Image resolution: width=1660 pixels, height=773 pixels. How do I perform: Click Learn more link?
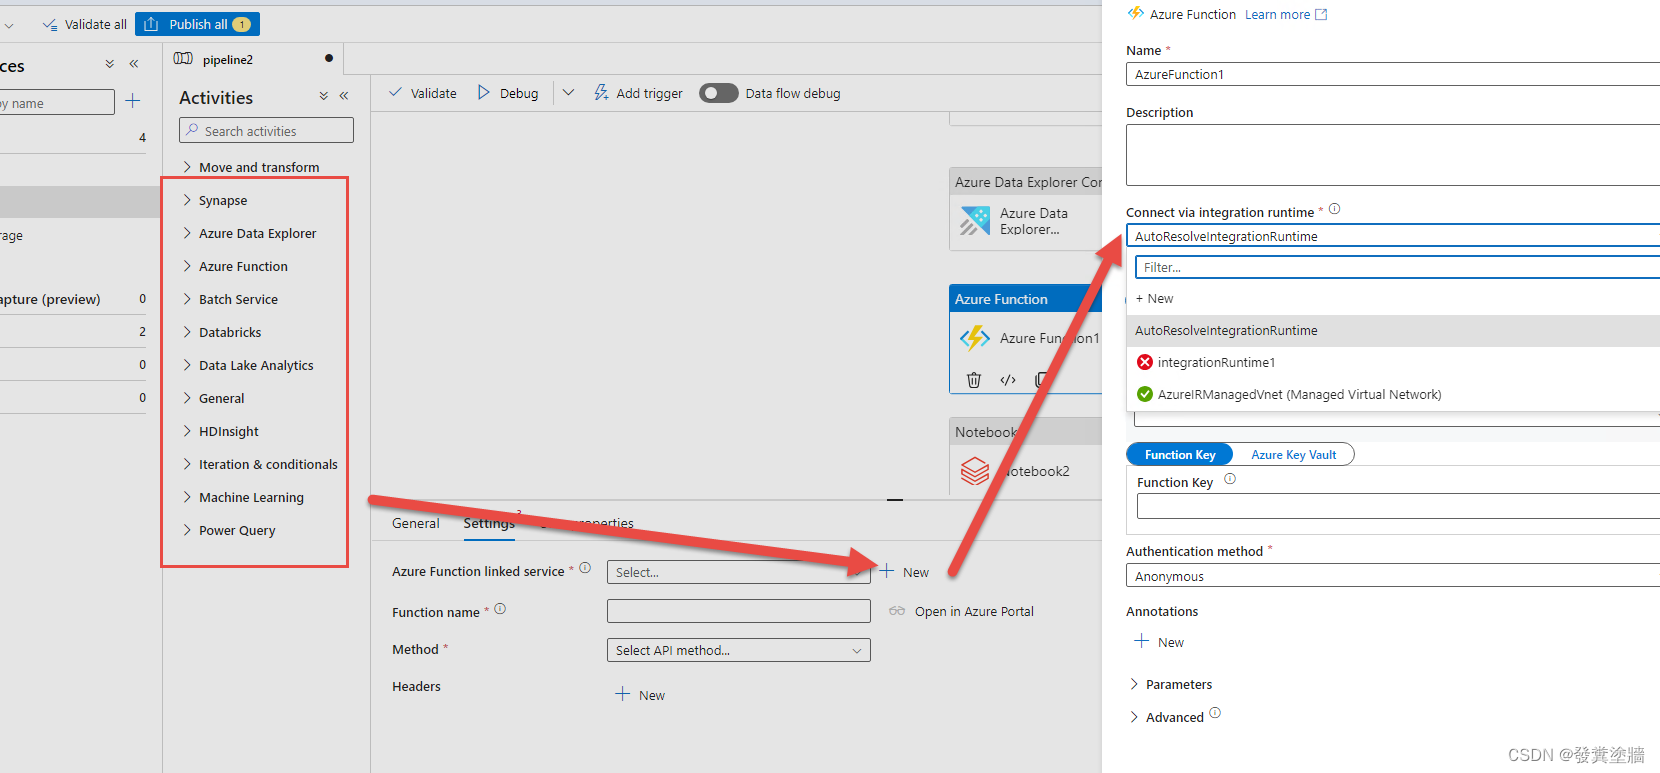click(x=1277, y=14)
